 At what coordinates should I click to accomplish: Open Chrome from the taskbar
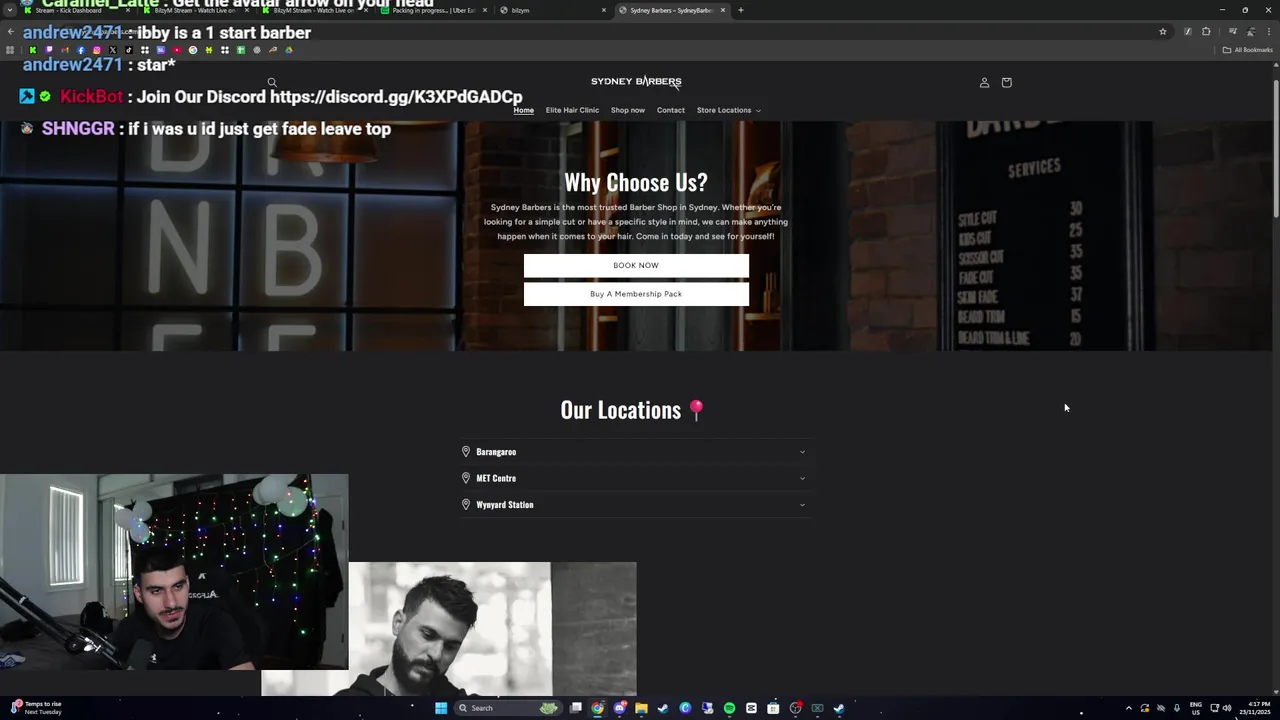click(597, 708)
